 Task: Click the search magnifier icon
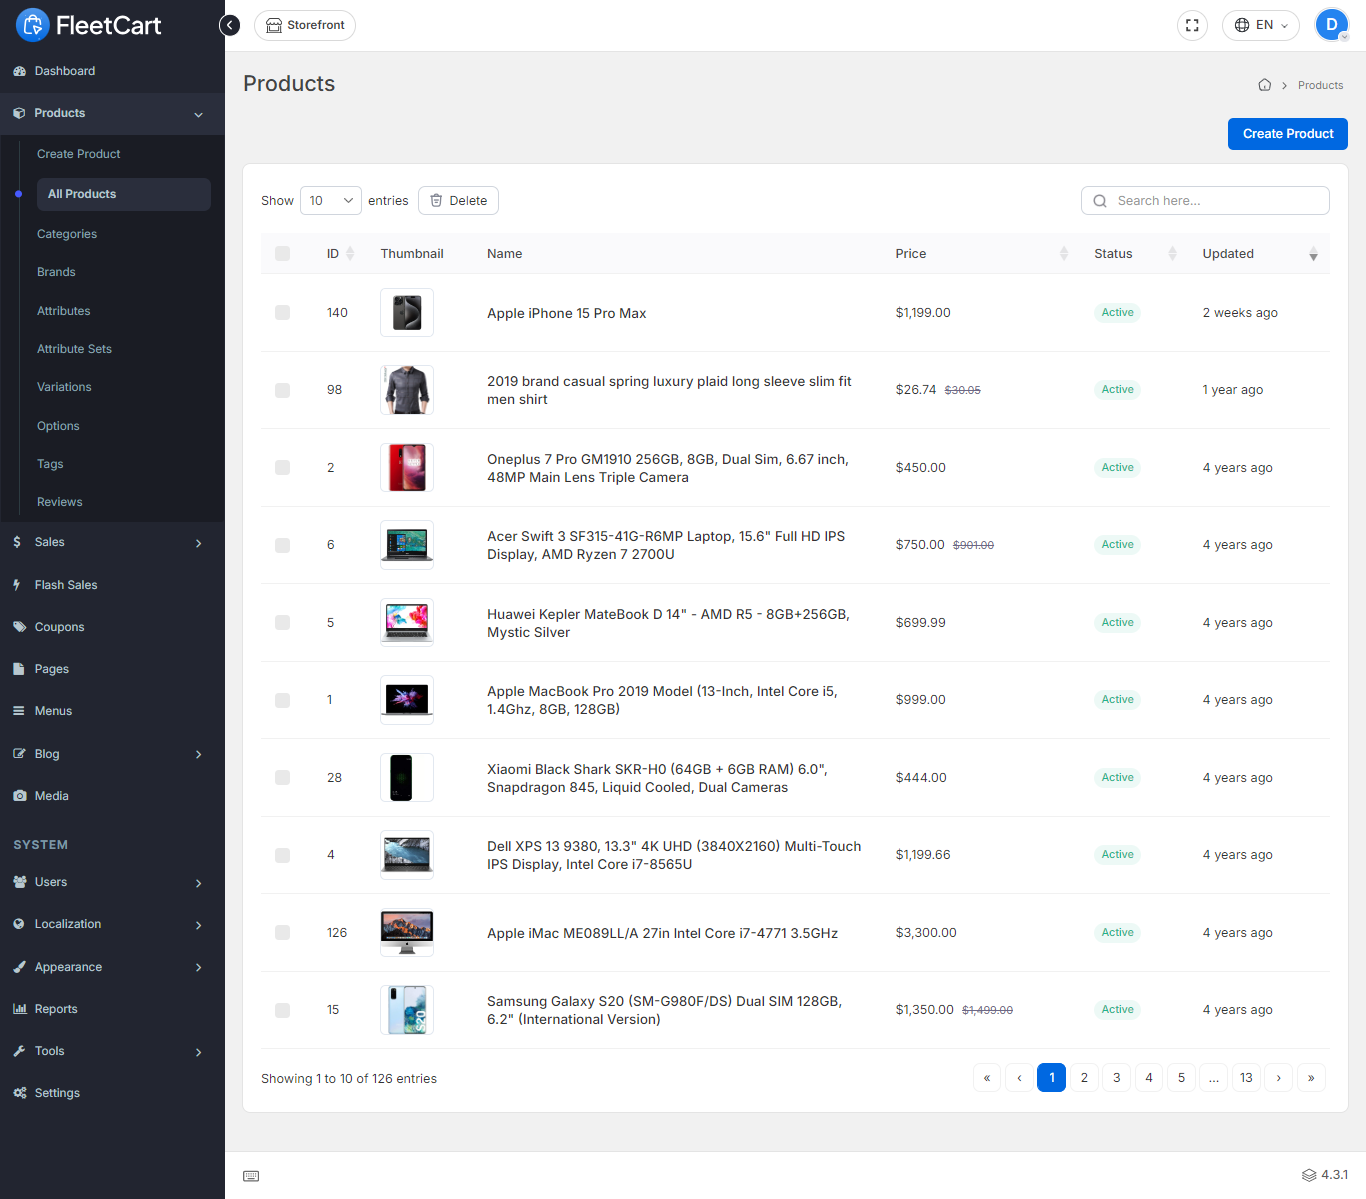click(x=1100, y=201)
